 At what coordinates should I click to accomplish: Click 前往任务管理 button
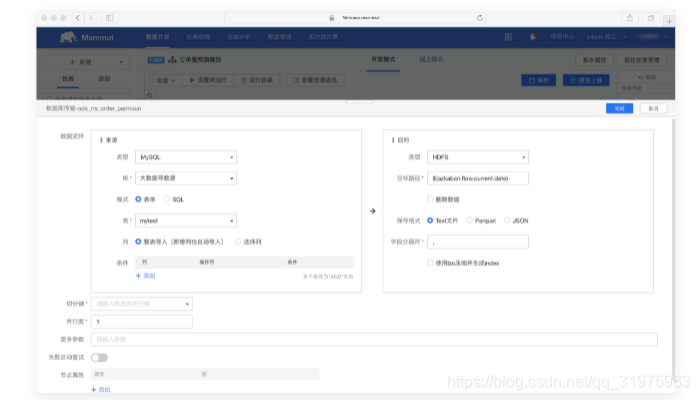point(642,60)
